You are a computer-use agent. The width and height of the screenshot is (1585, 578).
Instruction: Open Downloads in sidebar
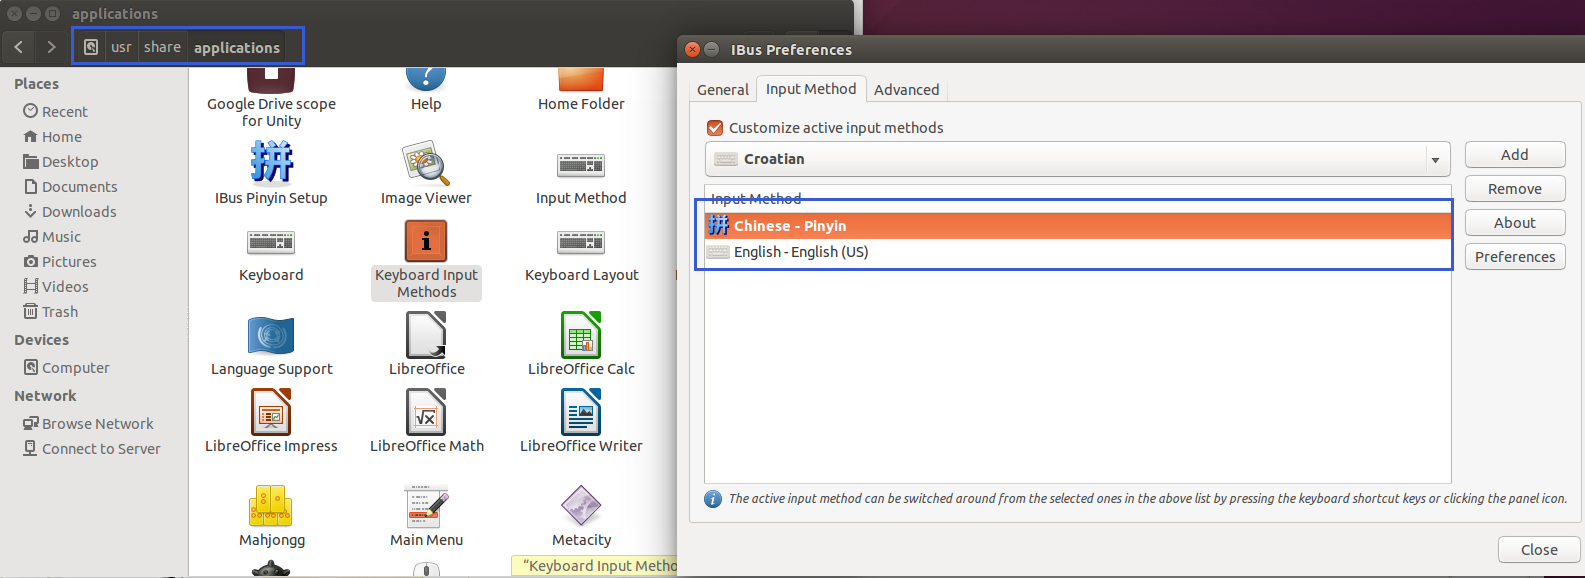click(79, 212)
